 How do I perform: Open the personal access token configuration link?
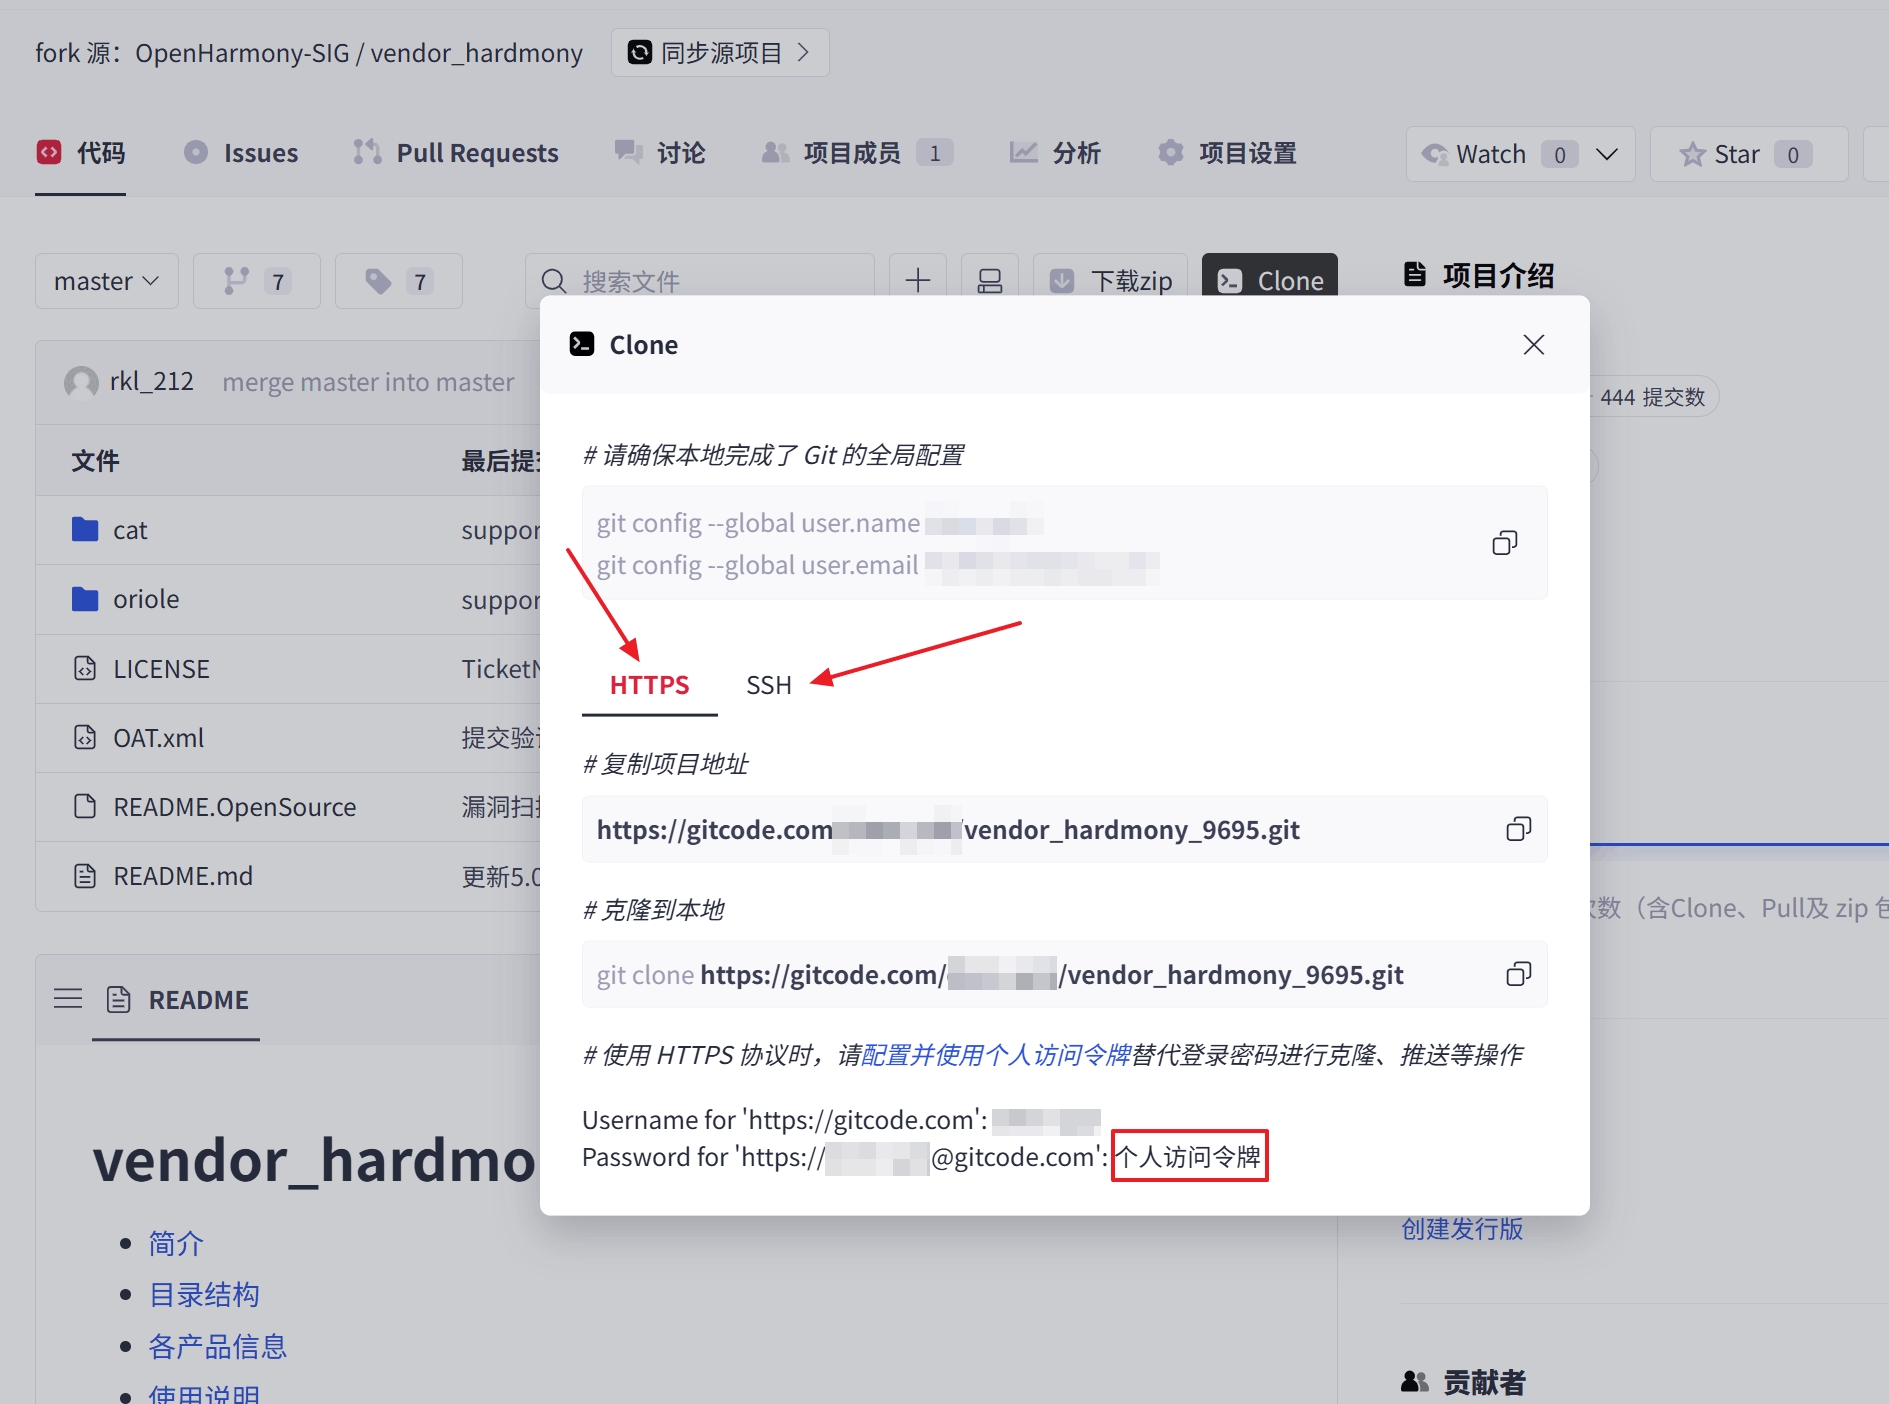pyautogui.click(x=996, y=1055)
